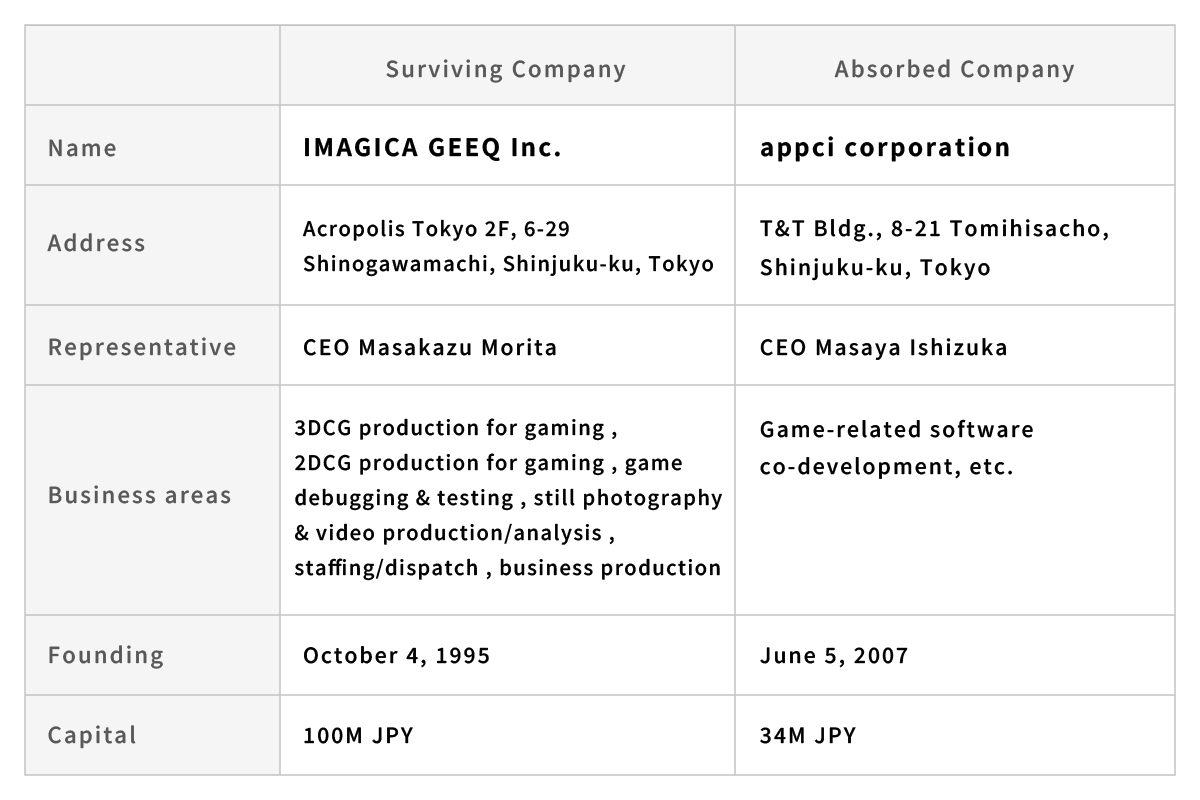Image resolution: width=1200 pixels, height=800 pixels.
Task: Select the June 5, 2007 founding date
Action: [834, 656]
